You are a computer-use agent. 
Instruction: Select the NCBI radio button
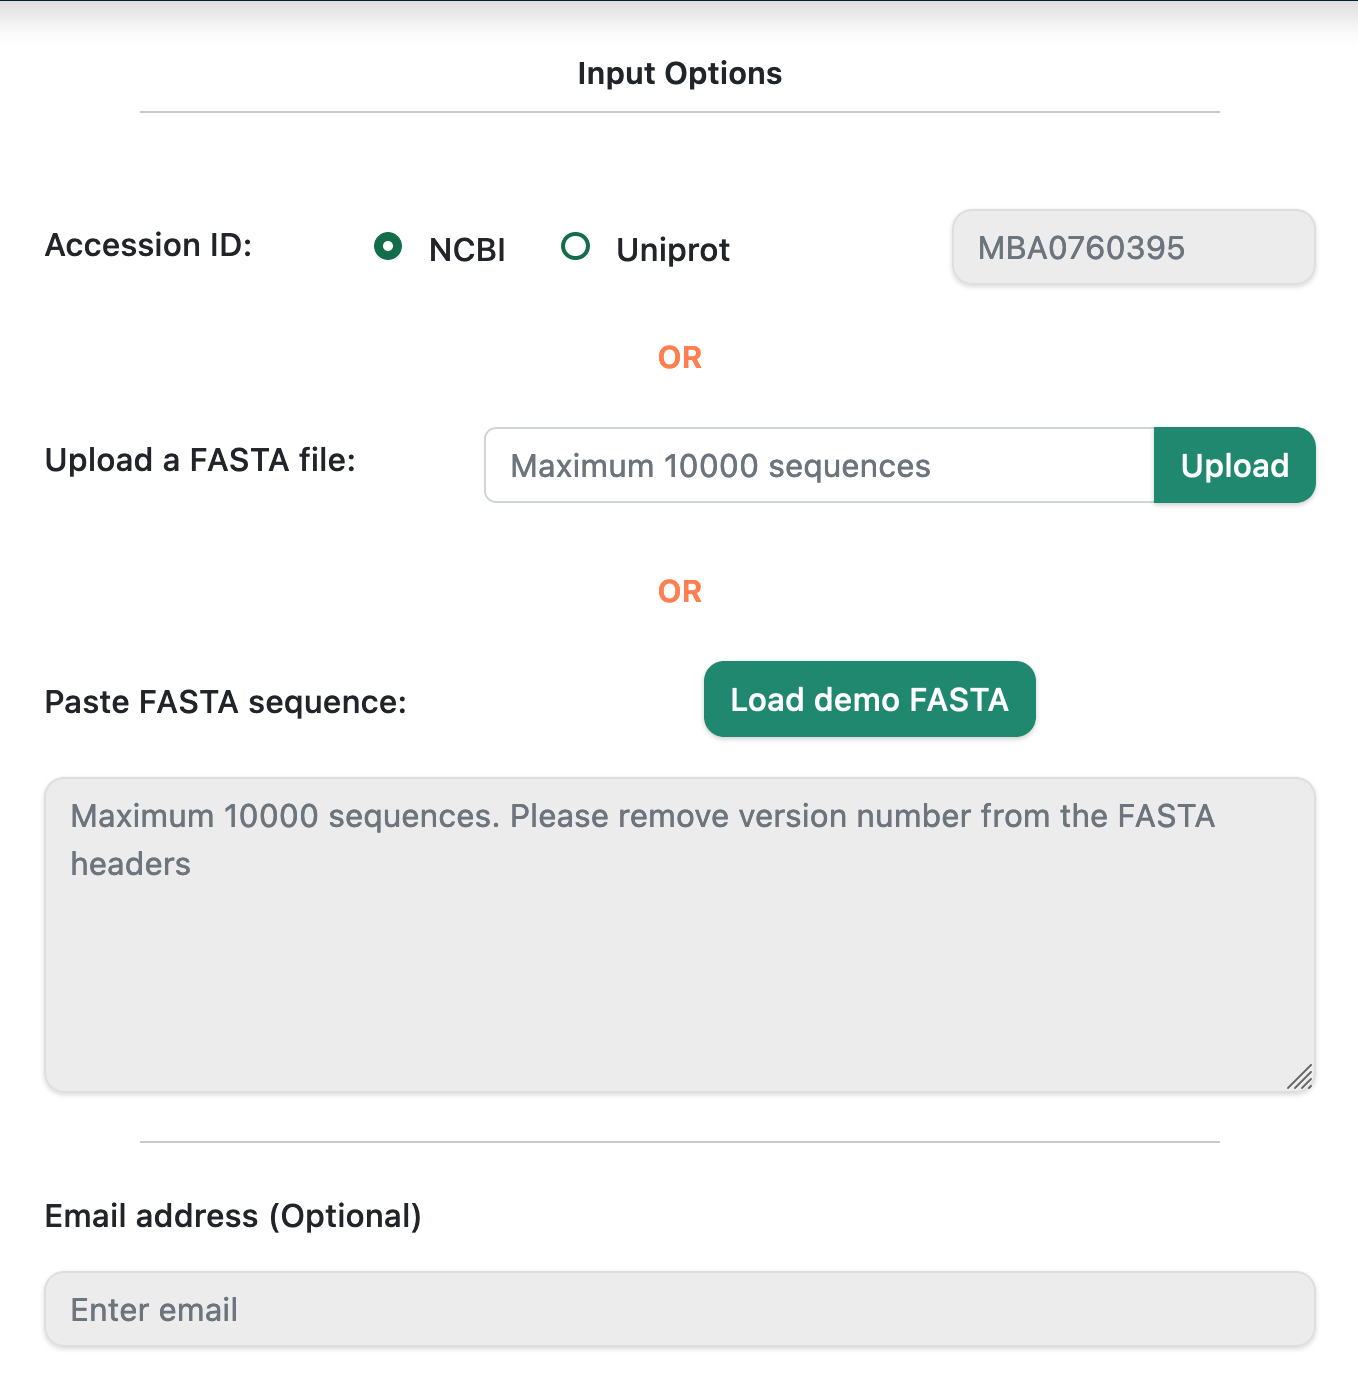[x=388, y=246]
